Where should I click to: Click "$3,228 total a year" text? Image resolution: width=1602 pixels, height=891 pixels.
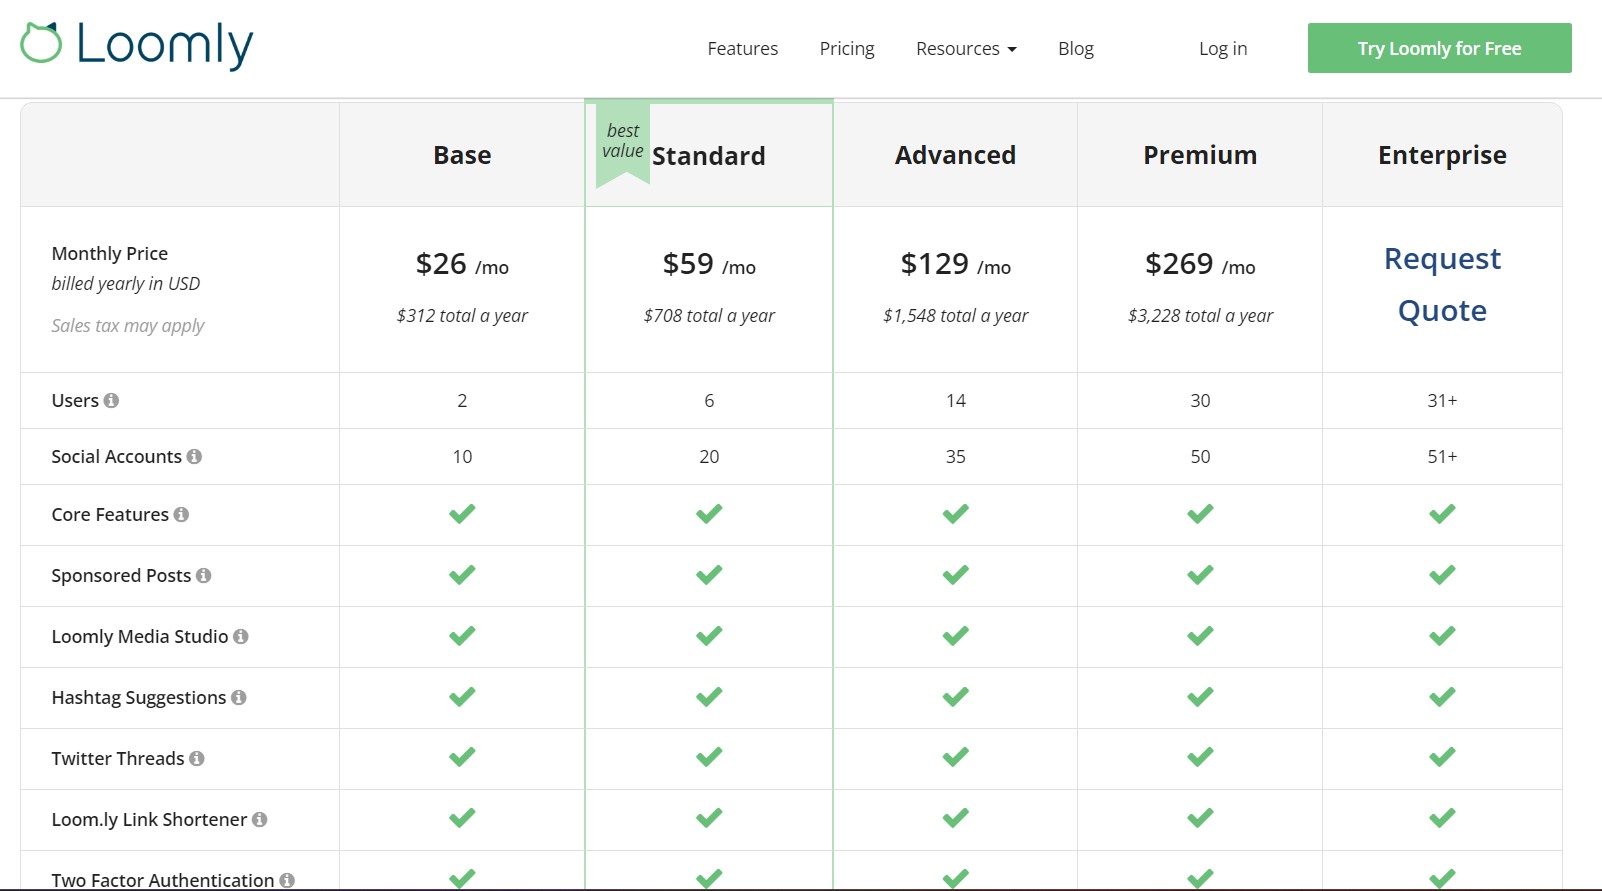pos(1200,316)
